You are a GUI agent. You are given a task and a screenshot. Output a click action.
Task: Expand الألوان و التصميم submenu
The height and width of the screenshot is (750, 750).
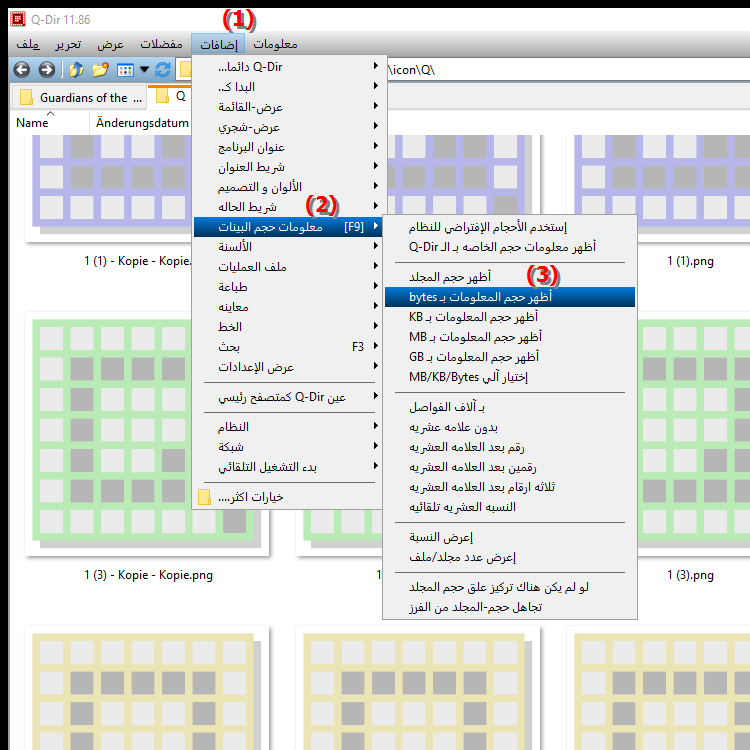coord(287,187)
